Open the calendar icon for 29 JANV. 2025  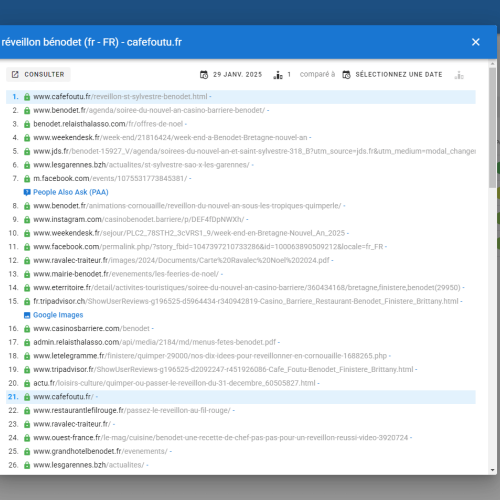204,75
